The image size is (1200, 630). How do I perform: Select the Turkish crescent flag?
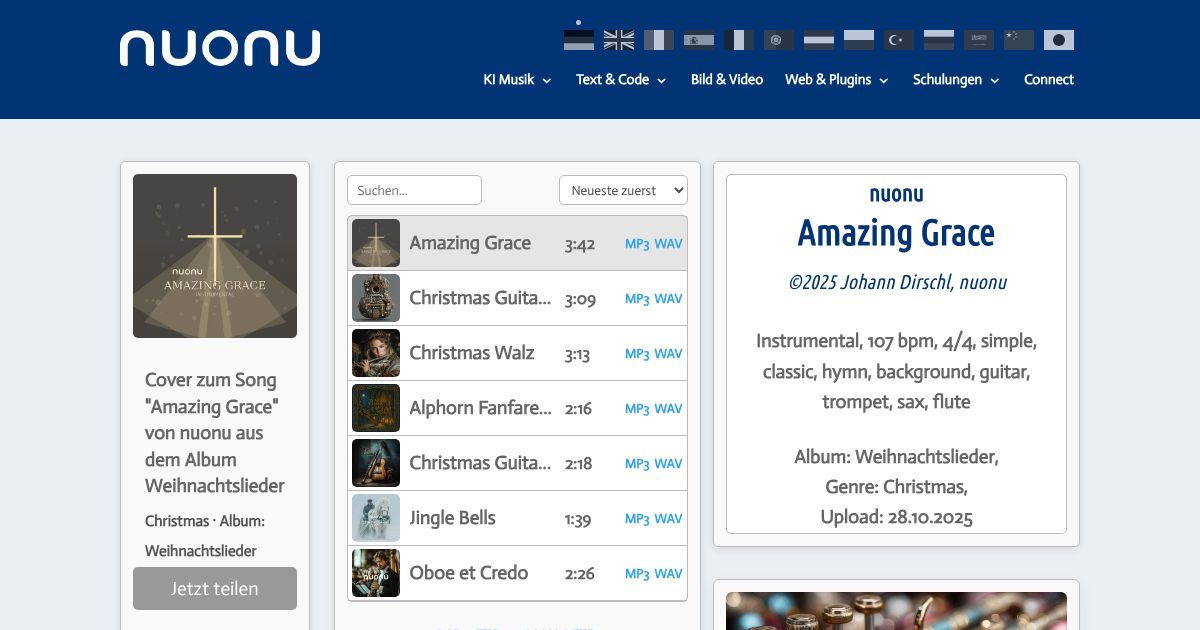[x=899, y=40]
